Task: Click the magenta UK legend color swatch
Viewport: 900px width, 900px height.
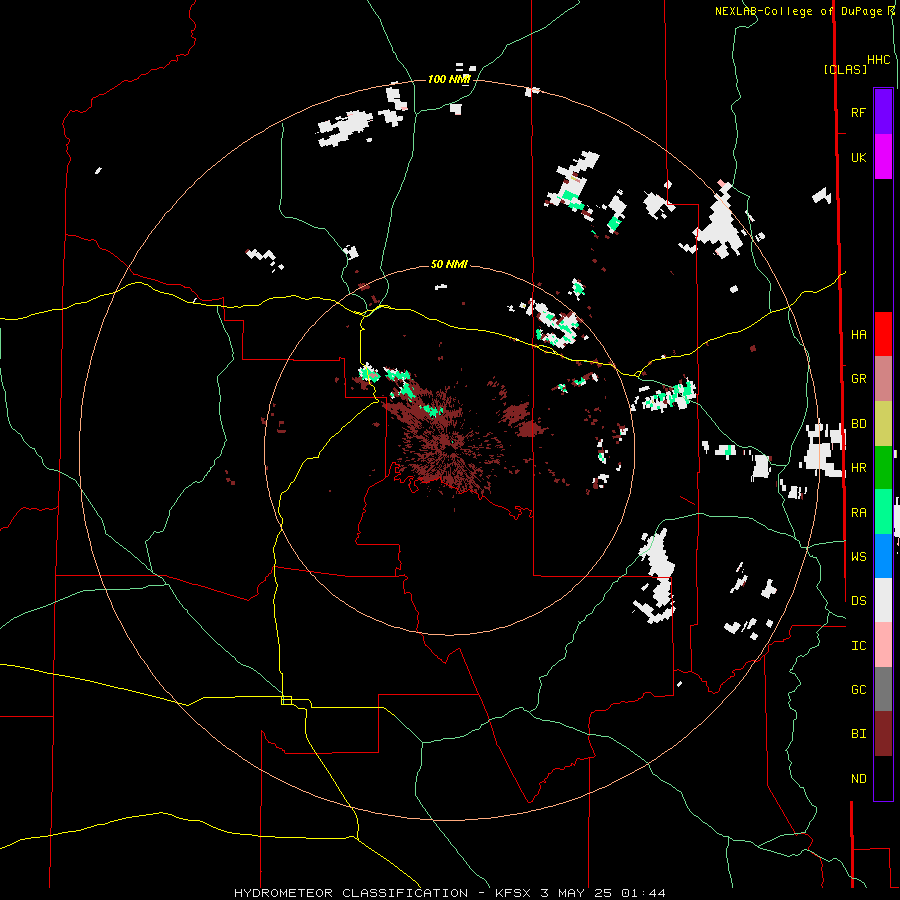Action: click(883, 157)
